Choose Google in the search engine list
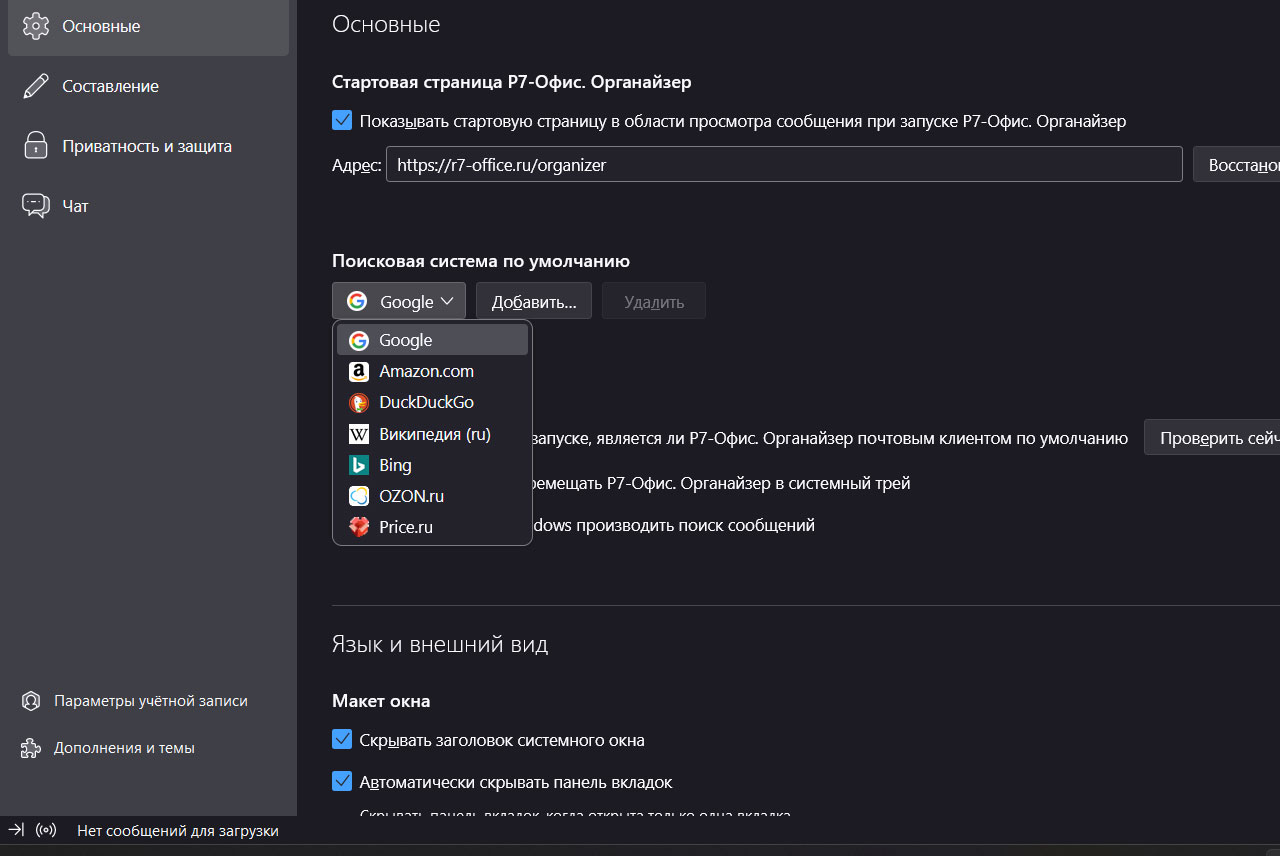This screenshot has height=856, width=1280. tap(432, 340)
